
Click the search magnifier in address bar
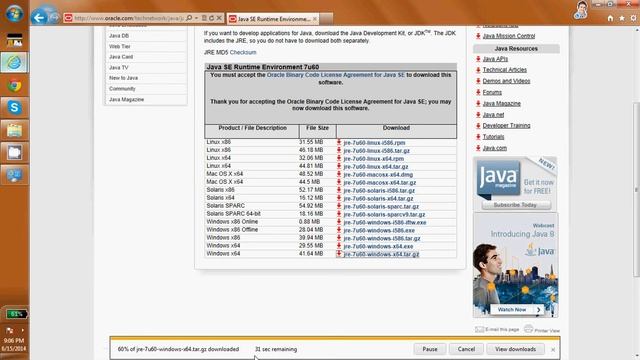[x=189, y=18]
